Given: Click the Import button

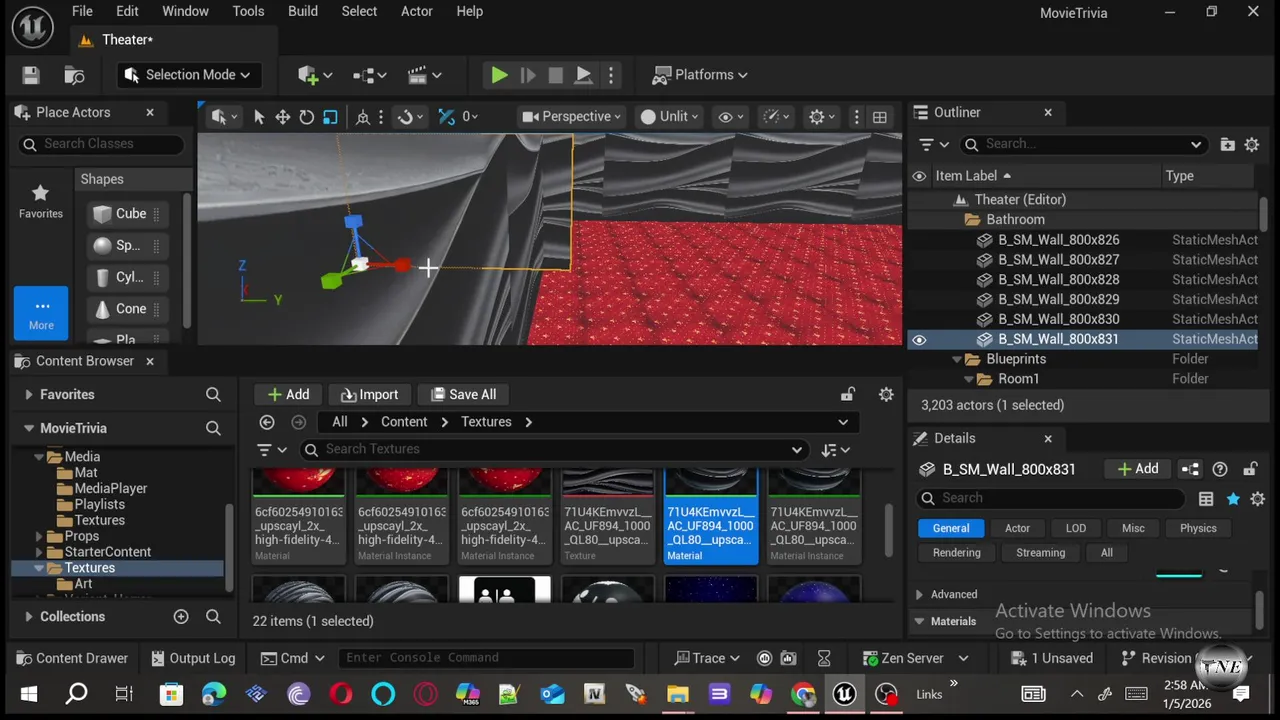Looking at the screenshot, I should point(369,394).
